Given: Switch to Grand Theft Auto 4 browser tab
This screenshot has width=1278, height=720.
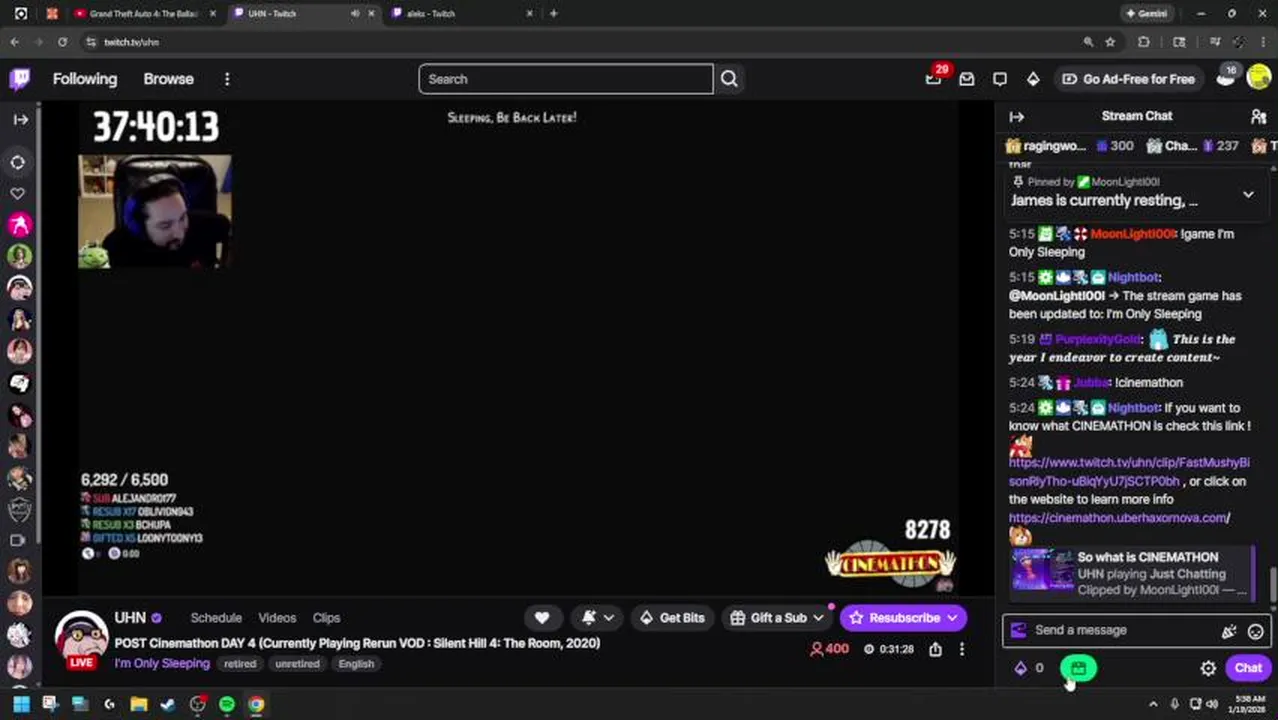Looking at the screenshot, I should coord(144,14).
